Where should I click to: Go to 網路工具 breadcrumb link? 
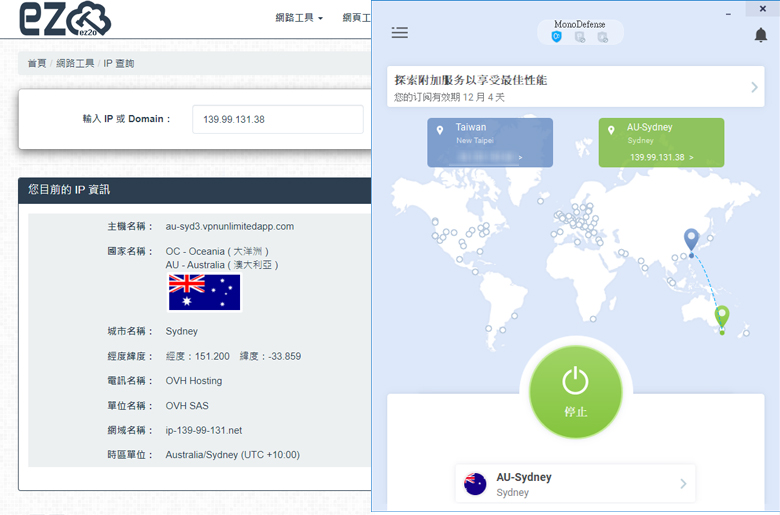coord(75,63)
